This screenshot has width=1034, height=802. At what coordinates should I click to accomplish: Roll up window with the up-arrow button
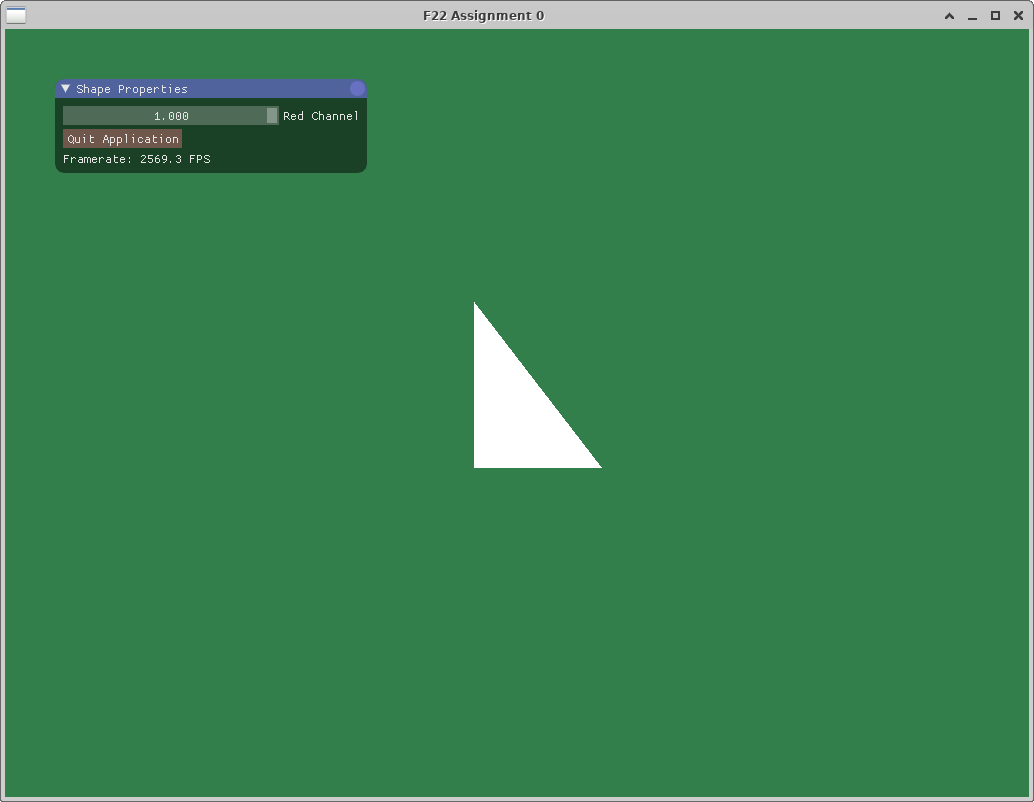(x=949, y=16)
